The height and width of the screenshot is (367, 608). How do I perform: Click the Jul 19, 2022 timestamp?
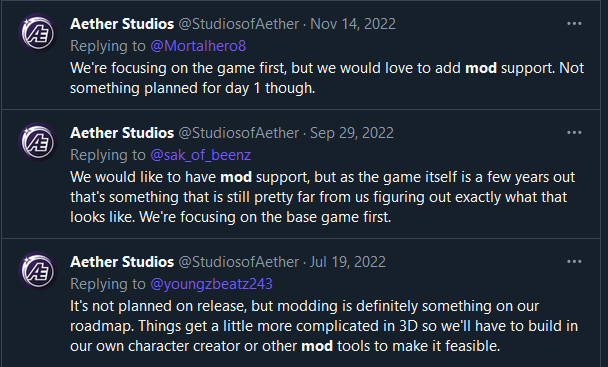[x=348, y=262]
